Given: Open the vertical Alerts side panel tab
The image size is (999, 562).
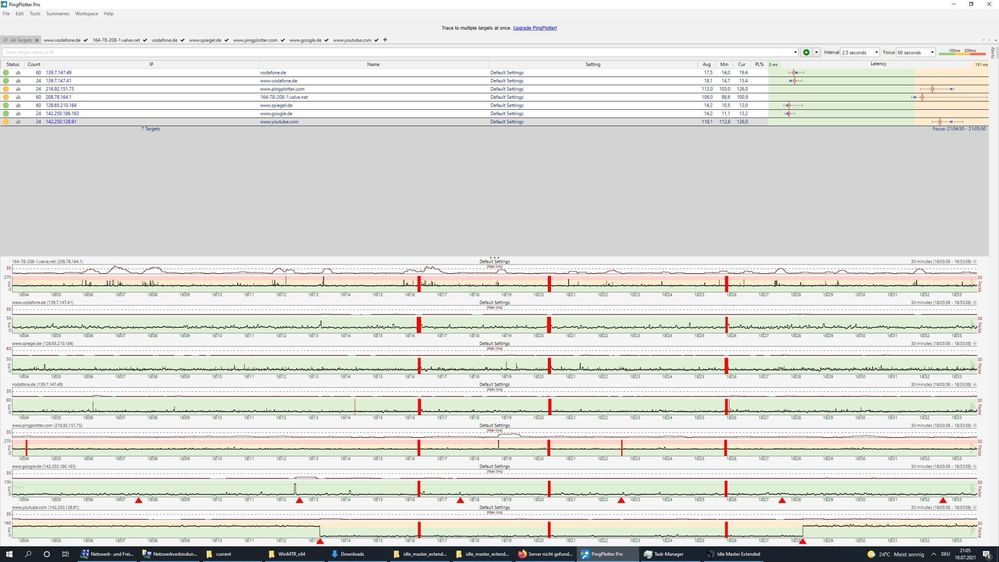Looking at the screenshot, I should pyautogui.click(x=993, y=52).
